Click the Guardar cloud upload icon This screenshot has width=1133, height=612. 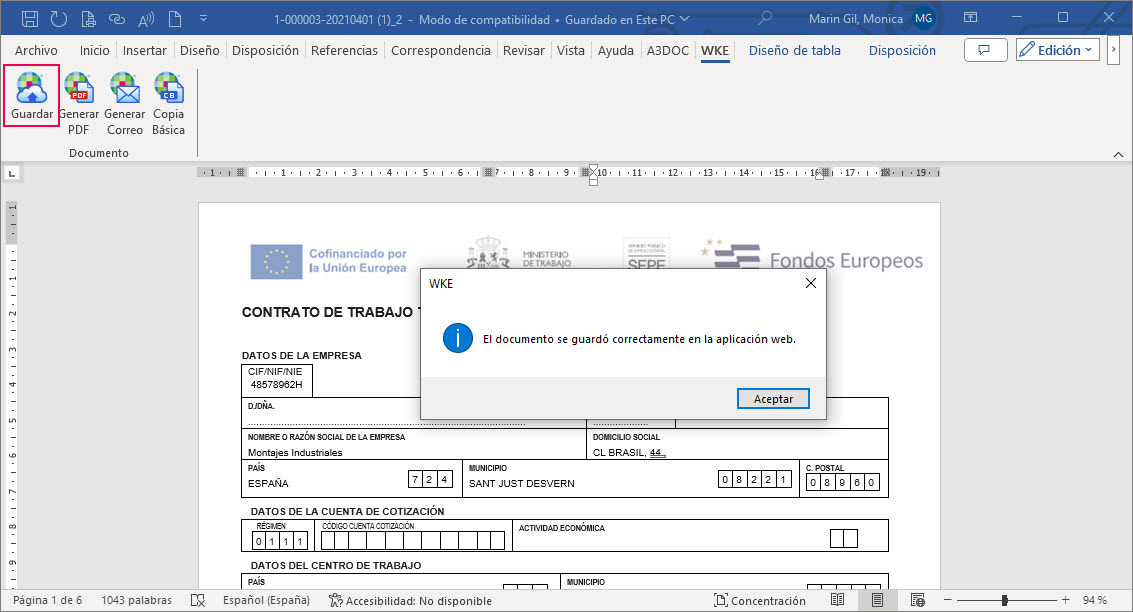click(x=32, y=88)
